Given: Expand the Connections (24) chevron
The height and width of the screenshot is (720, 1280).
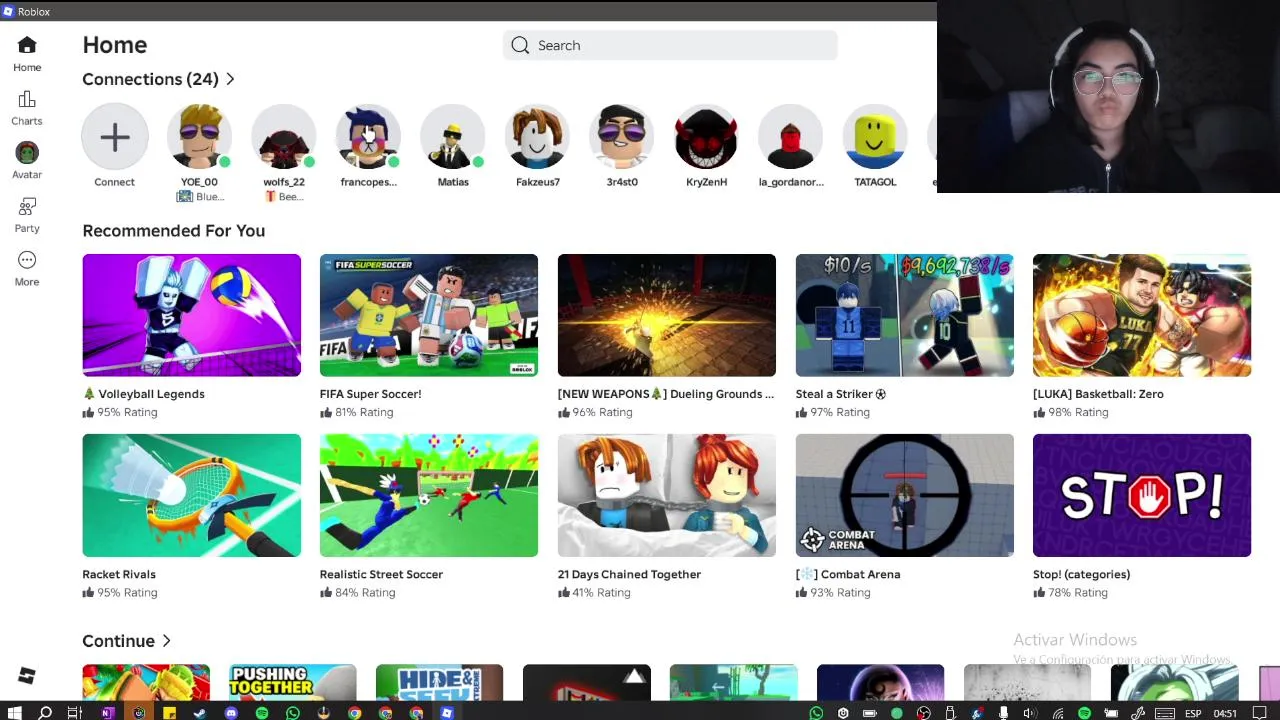Looking at the screenshot, I should click(230, 79).
